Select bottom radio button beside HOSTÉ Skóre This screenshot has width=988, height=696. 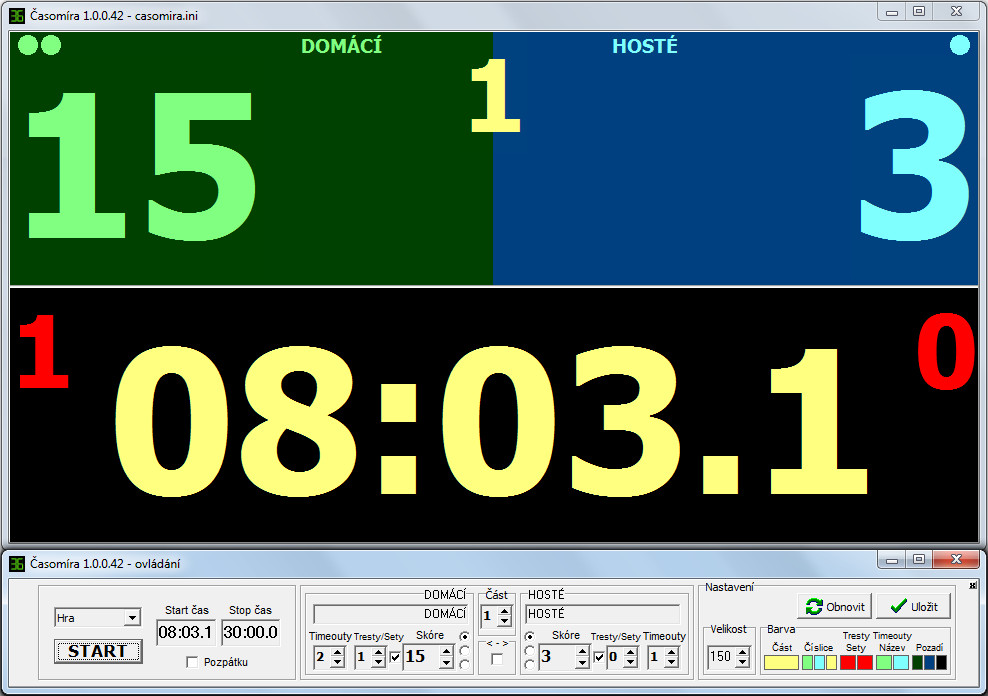pyautogui.click(x=529, y=664)
